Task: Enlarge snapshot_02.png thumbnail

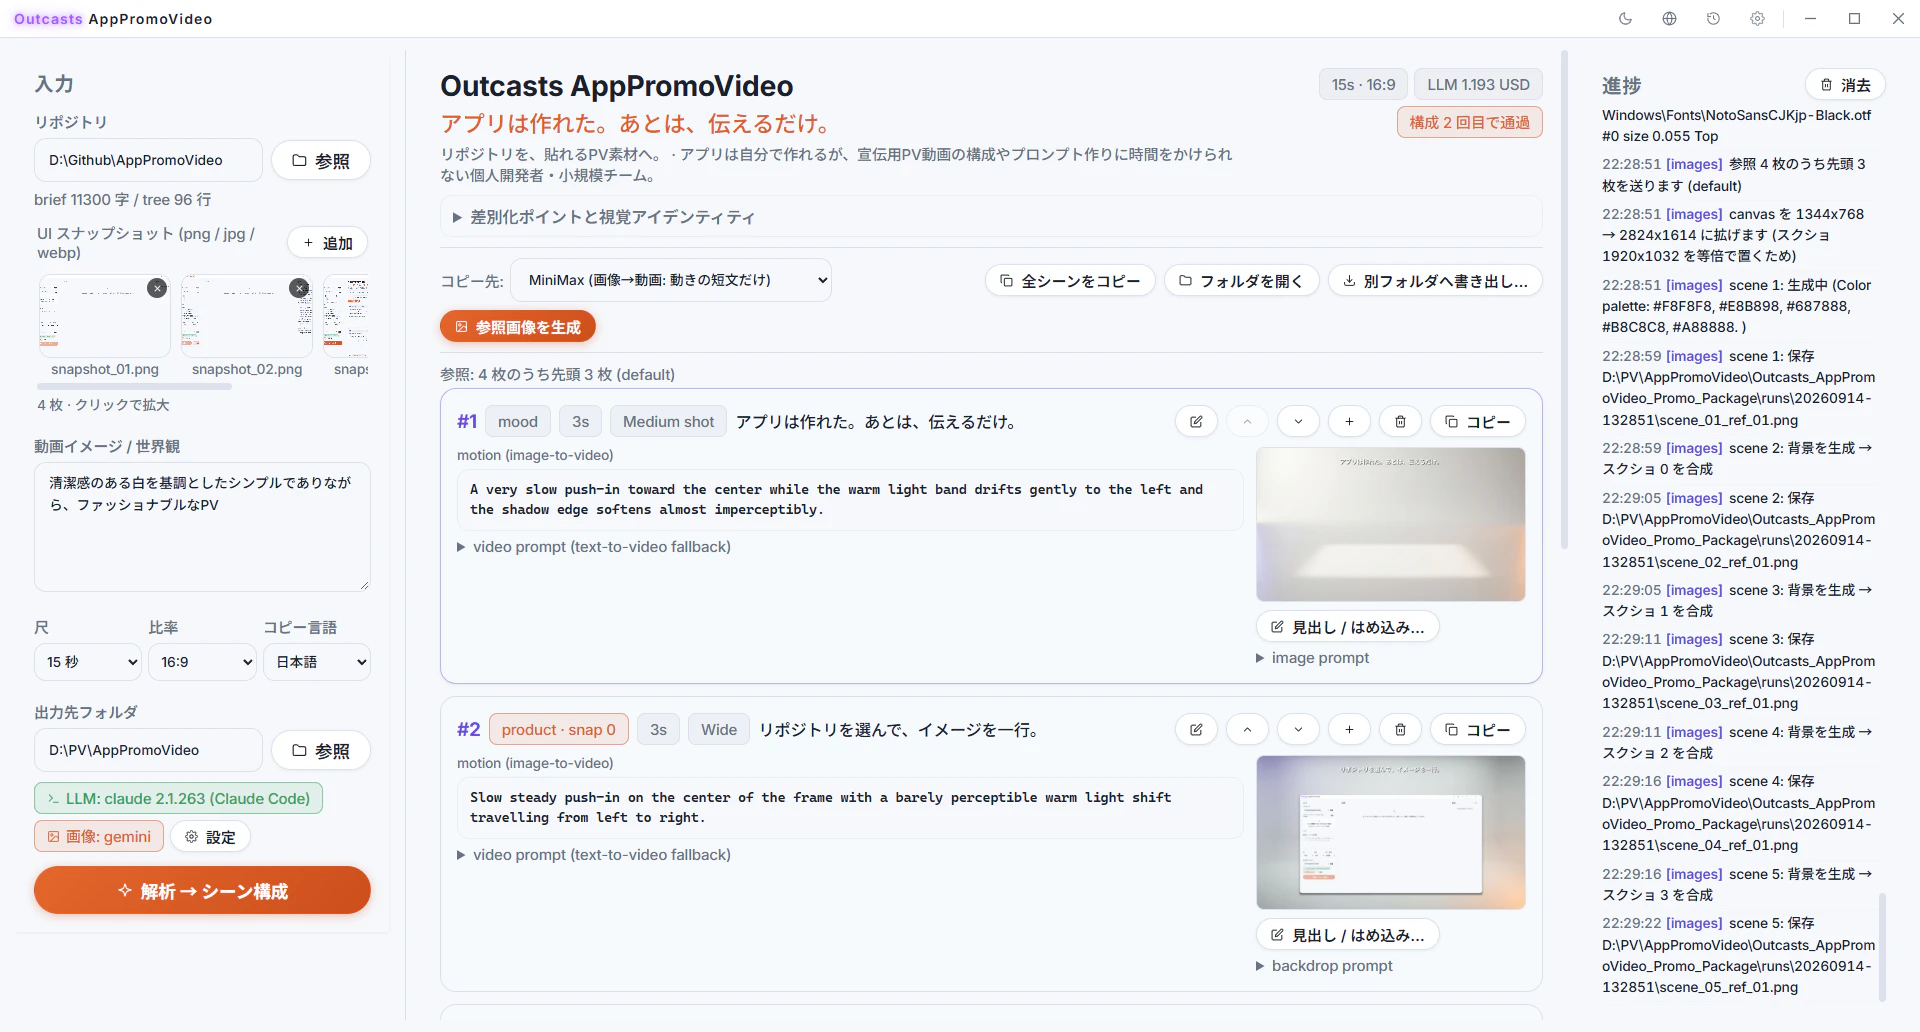Action: (247, 317)
